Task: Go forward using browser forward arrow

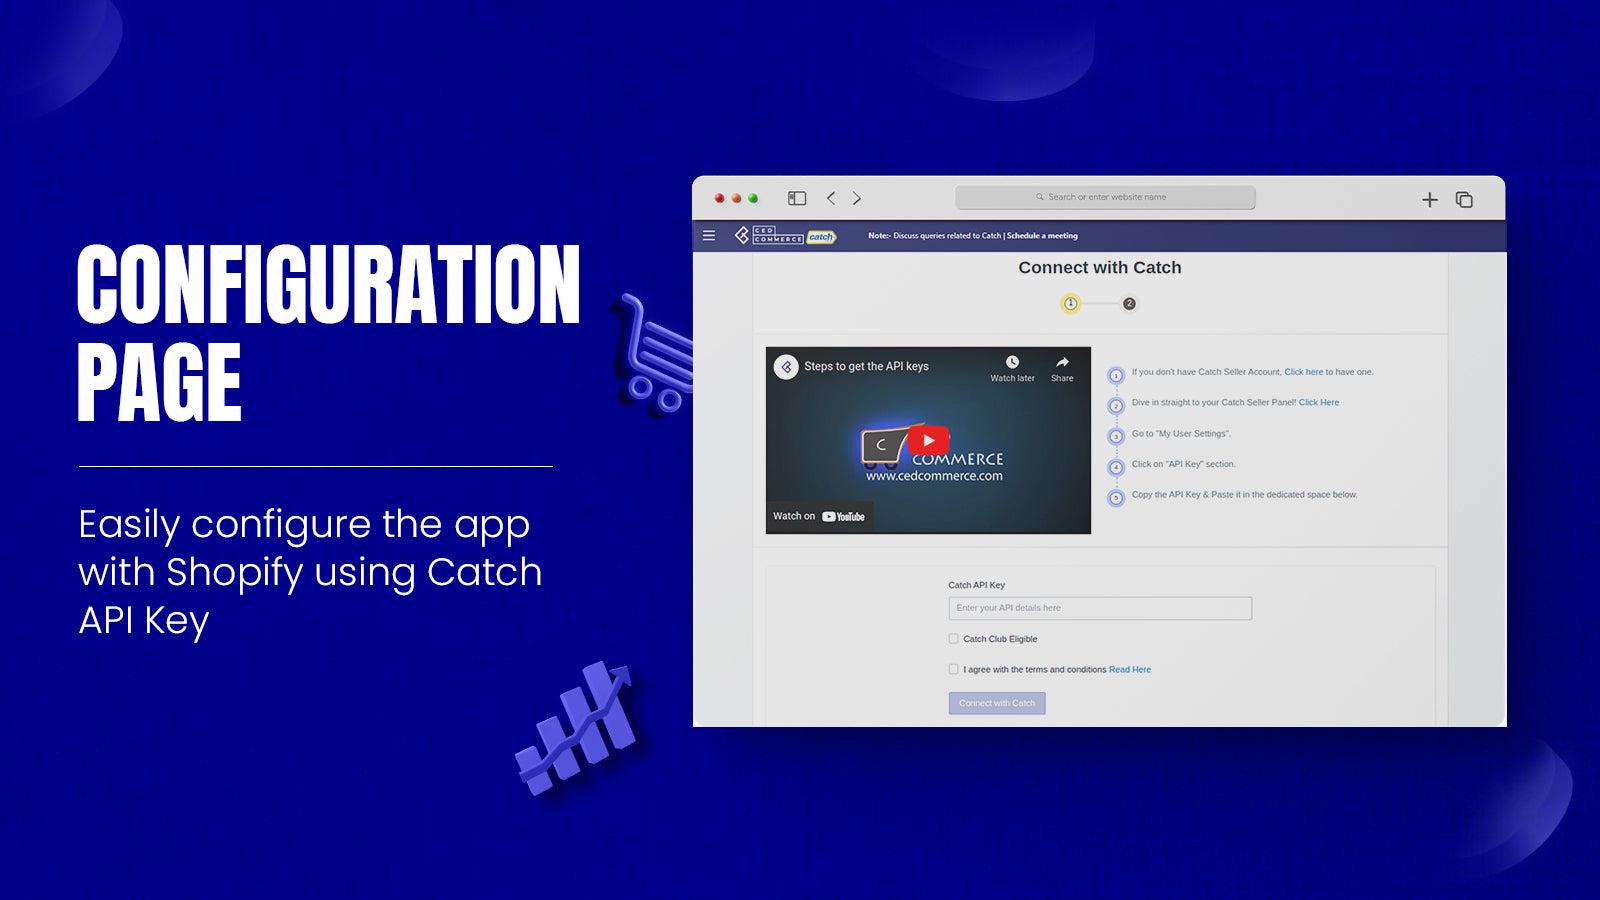Action: (857, 199)
